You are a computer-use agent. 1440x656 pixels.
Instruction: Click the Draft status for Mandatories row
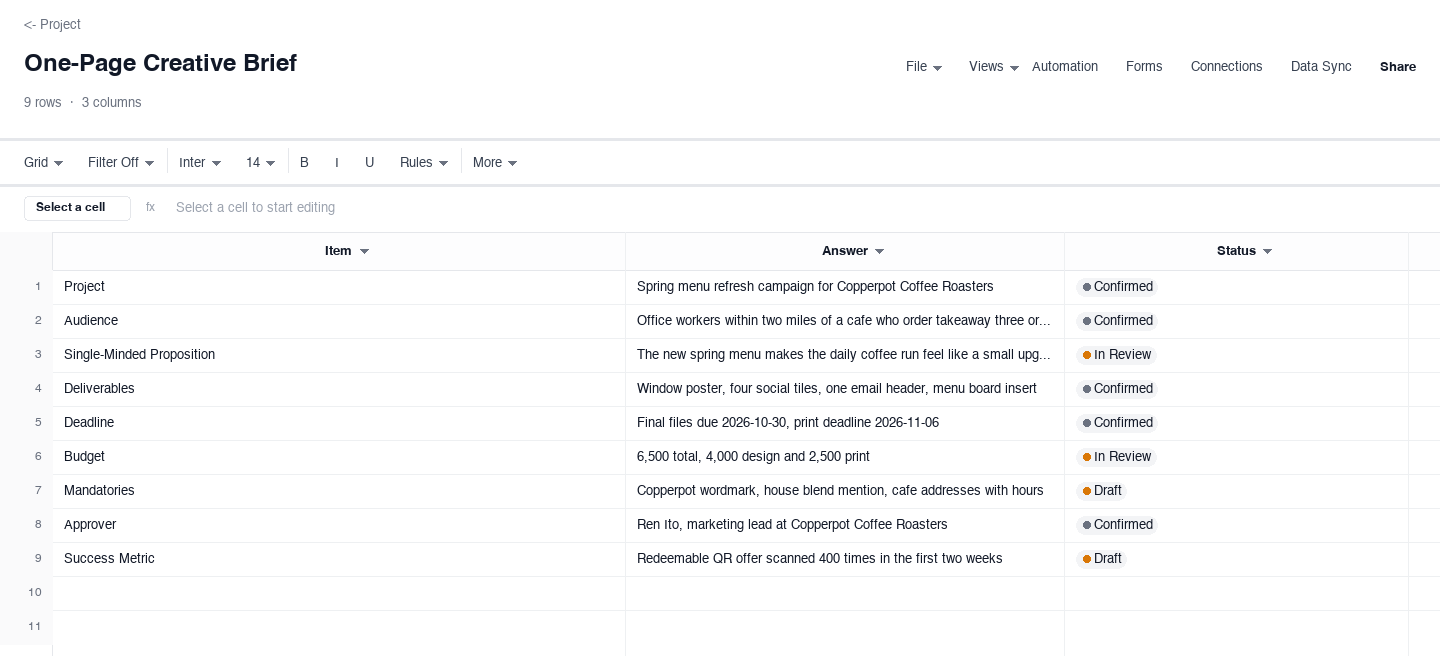pos(1102,491)
